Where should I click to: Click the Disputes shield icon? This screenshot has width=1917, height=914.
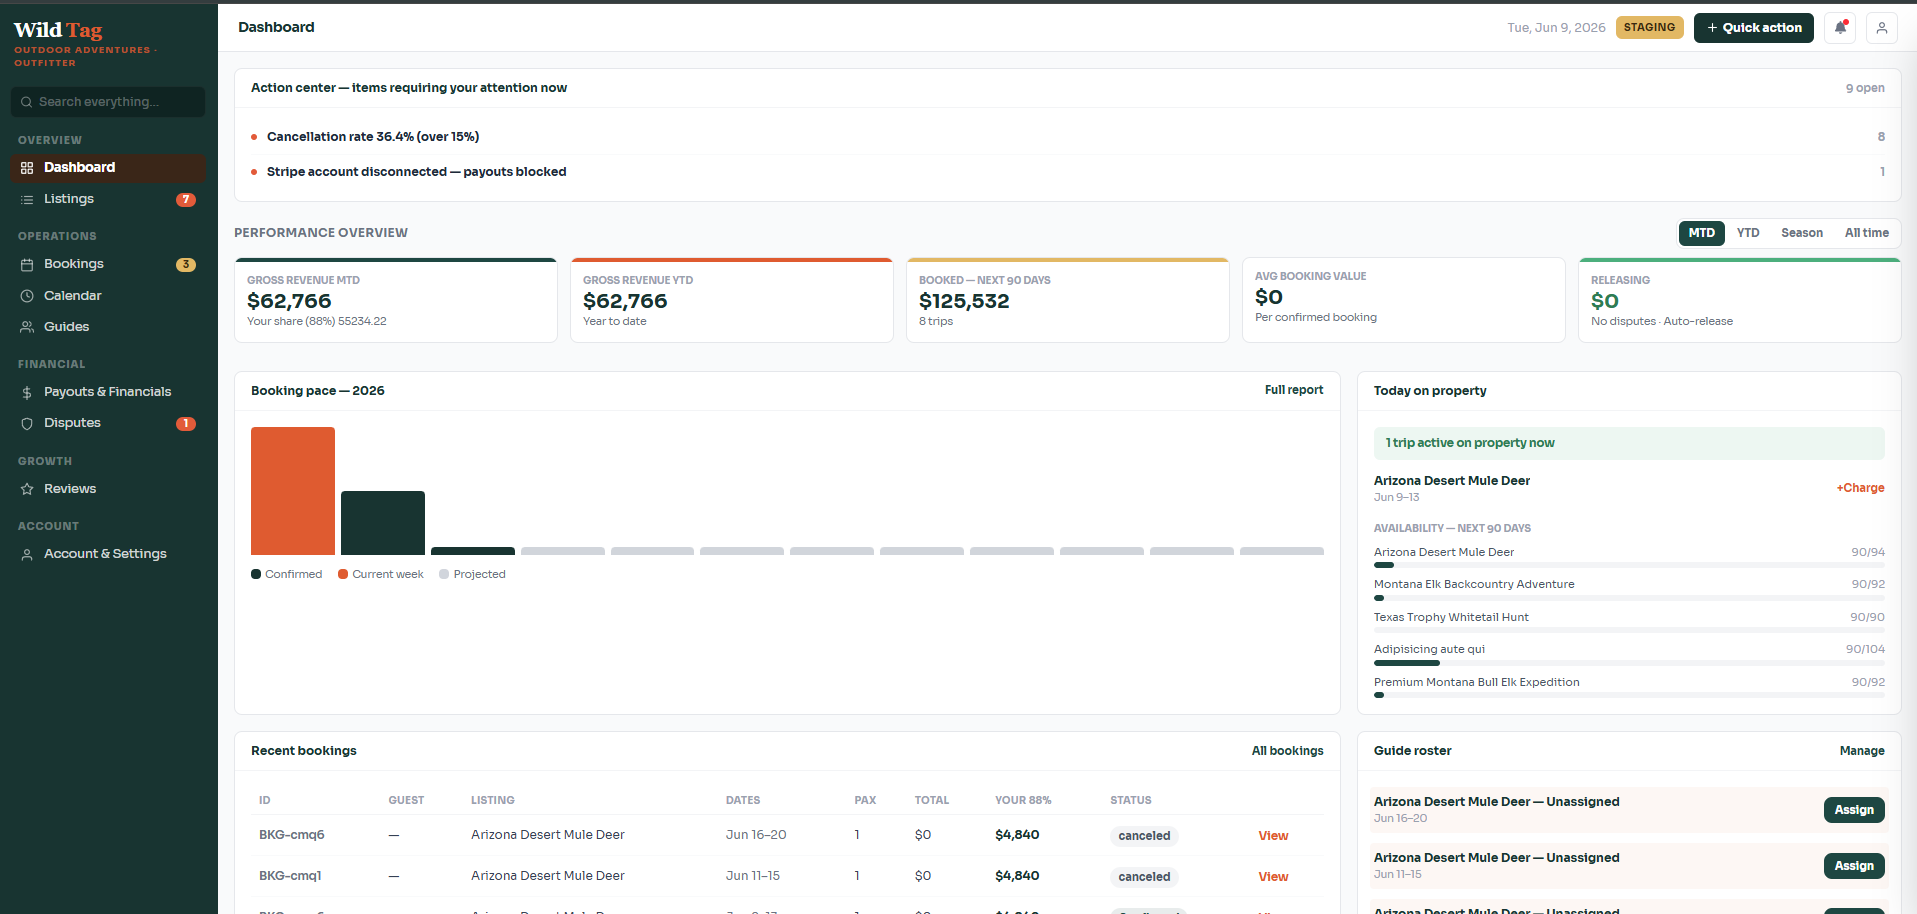[x=27, y=424]
